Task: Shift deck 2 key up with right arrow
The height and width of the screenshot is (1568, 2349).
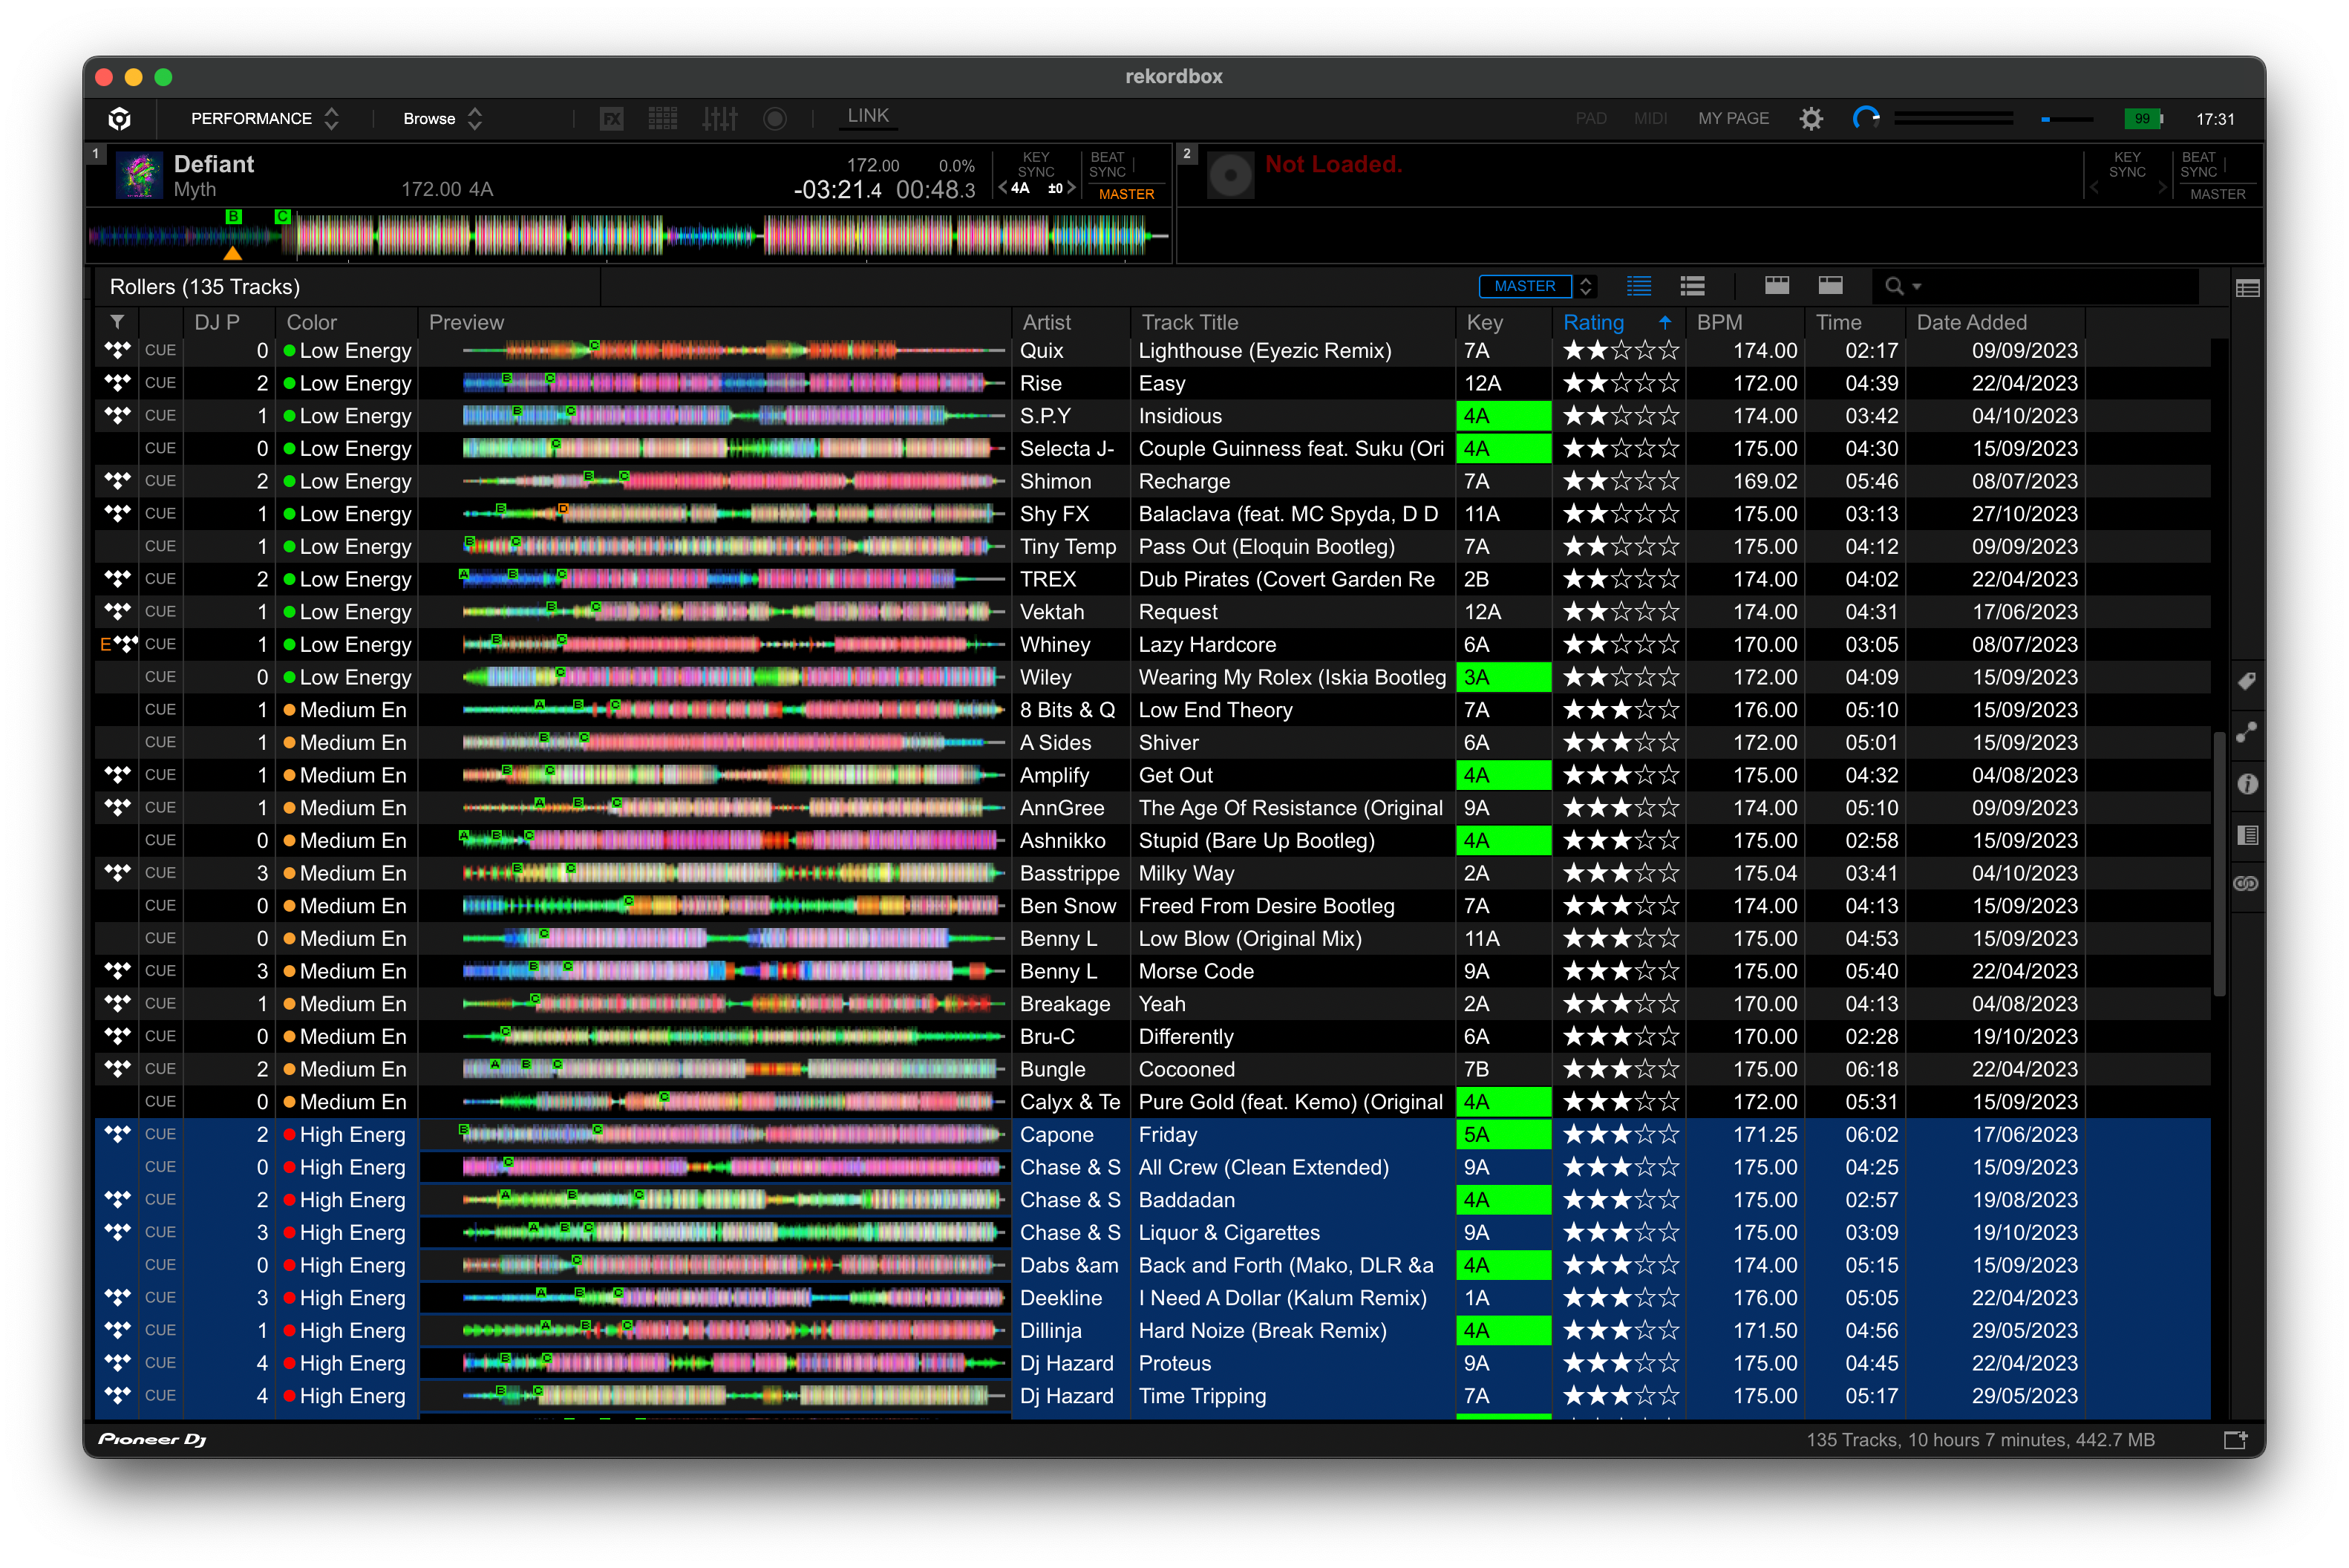Action: pyautogui.click(x=2163, y=188)
